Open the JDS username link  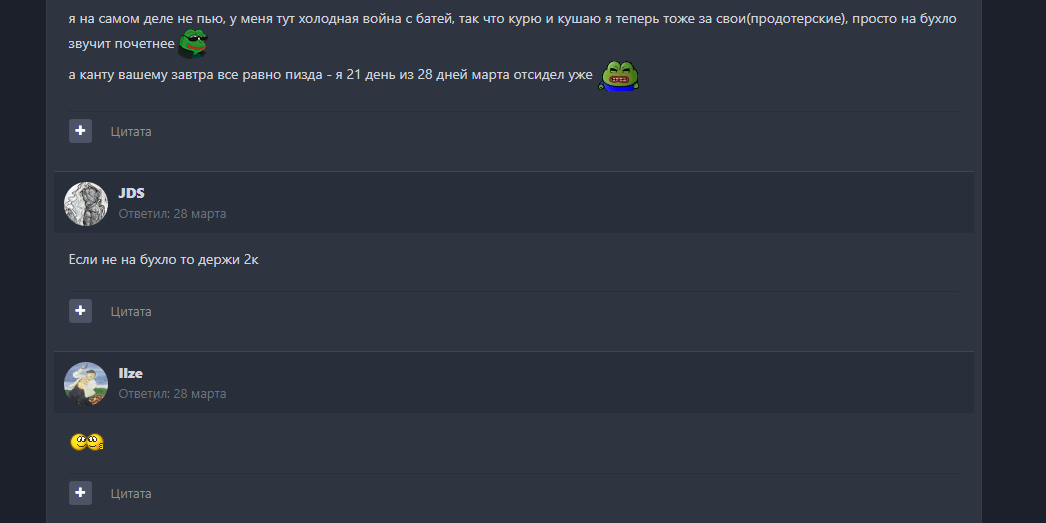coord(131,193)
